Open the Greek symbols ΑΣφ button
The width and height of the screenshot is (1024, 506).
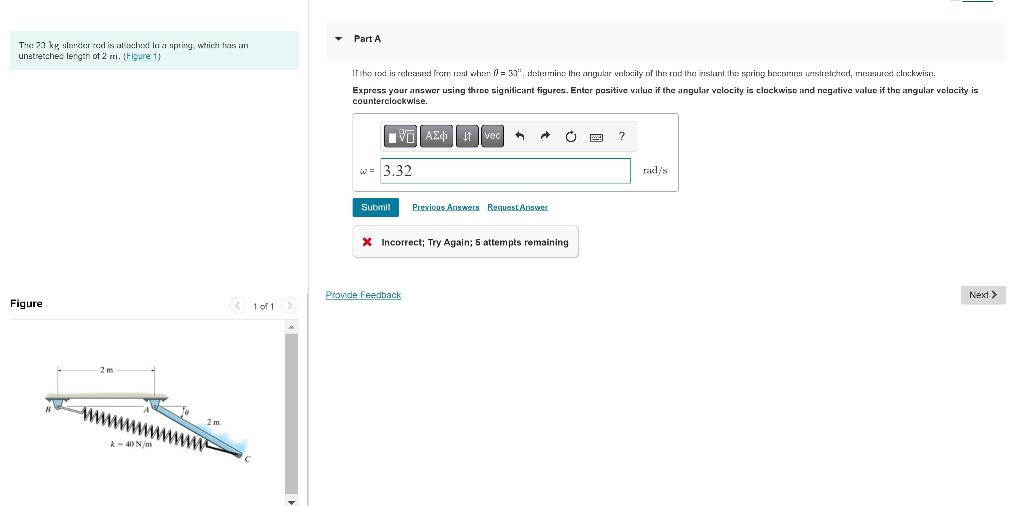pyautogui.click(x=436, y=136)
